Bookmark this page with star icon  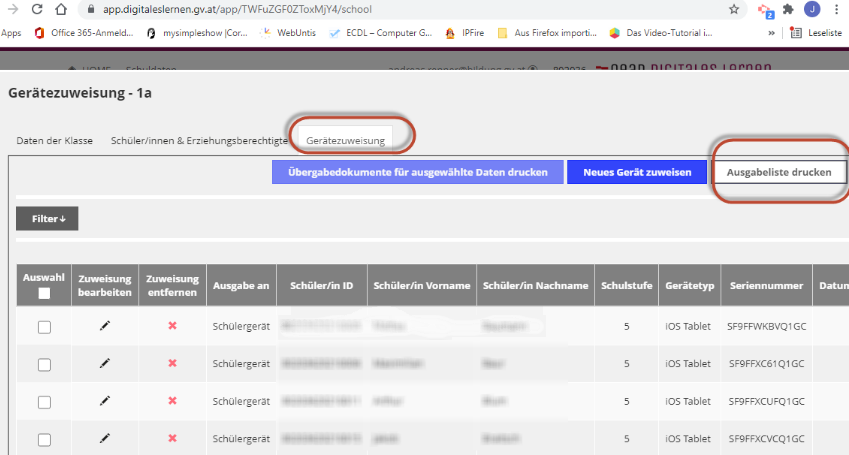point(734,9)
